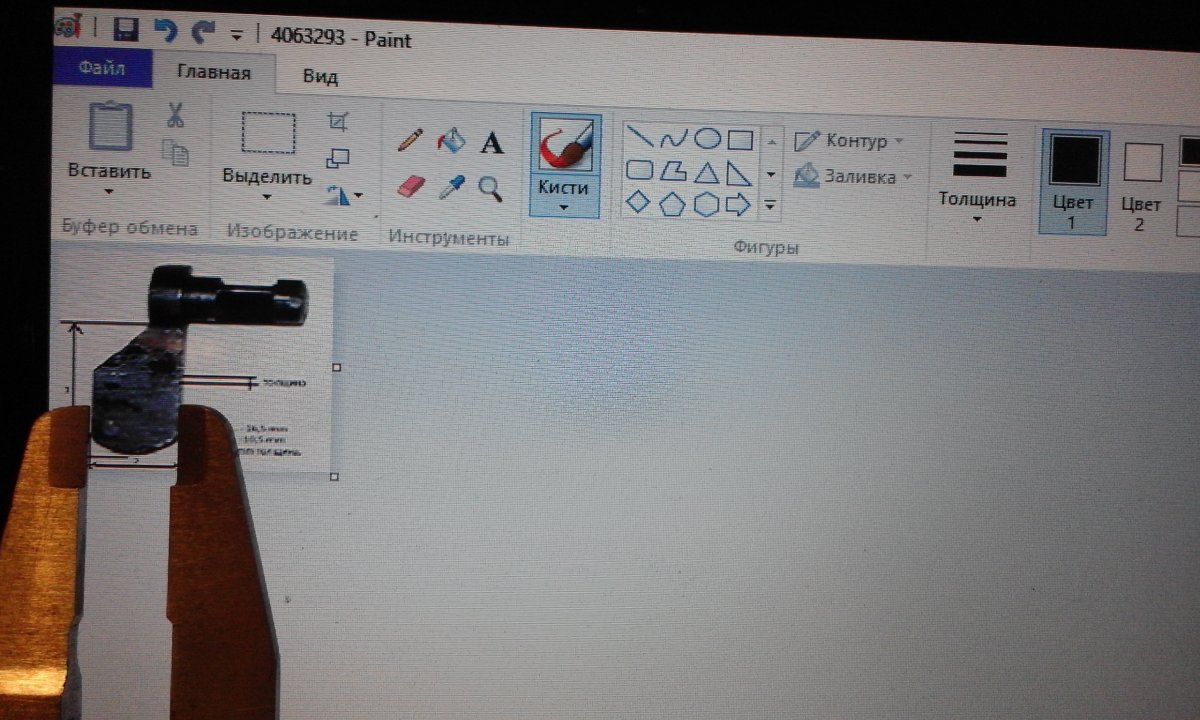Choose the straight Line shape
This screenshot has width=1200, height=720.
click(639, 137)
